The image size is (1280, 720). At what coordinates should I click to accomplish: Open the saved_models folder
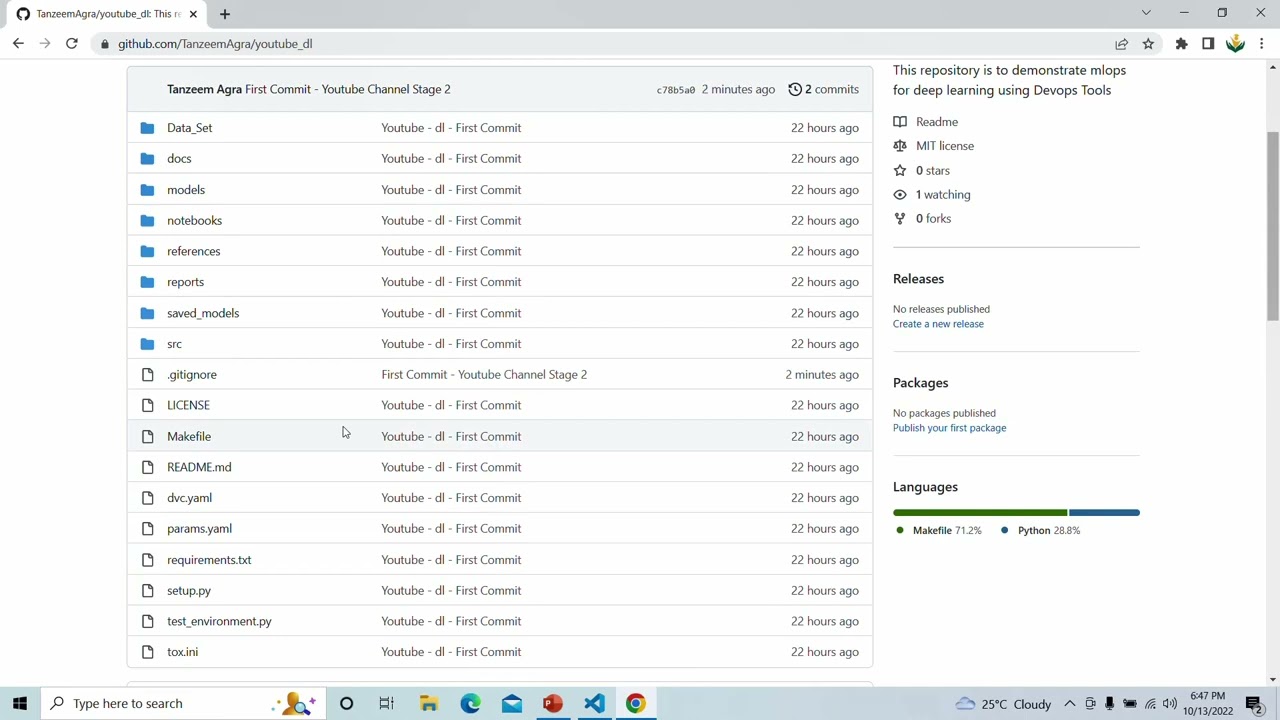tap(203, 313)
